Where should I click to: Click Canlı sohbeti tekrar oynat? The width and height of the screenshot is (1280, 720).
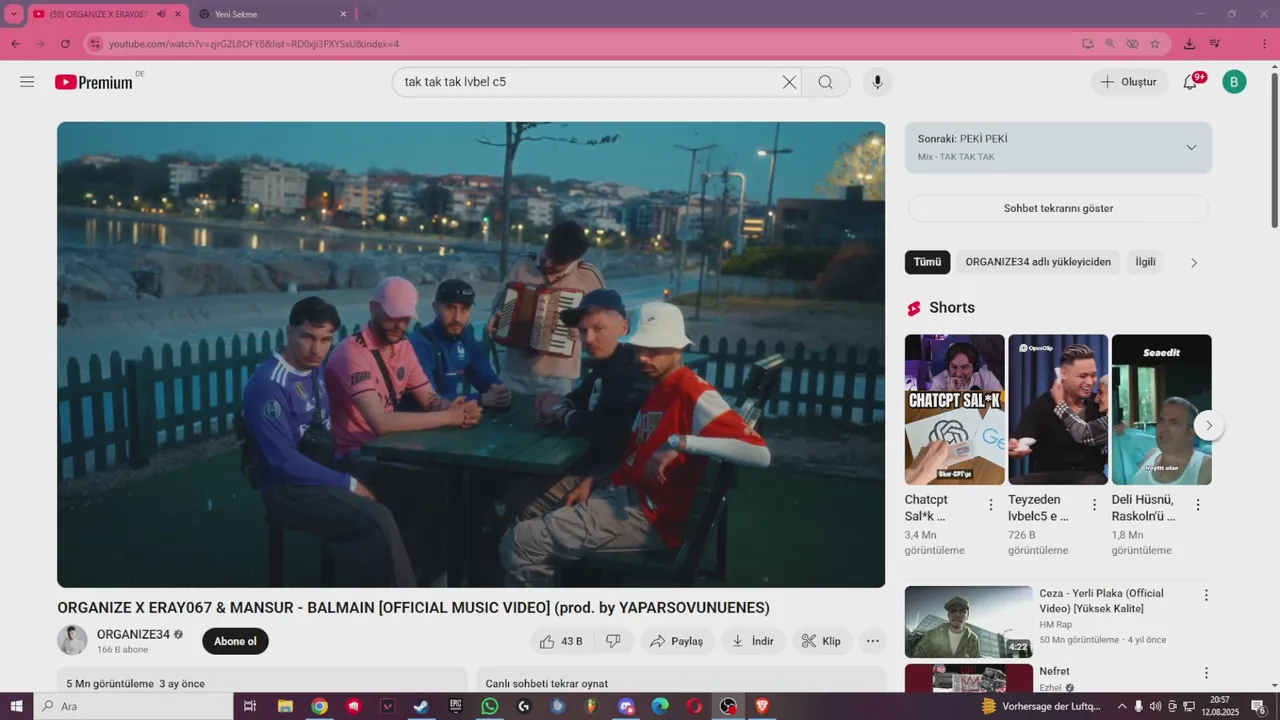click(547, 683)
